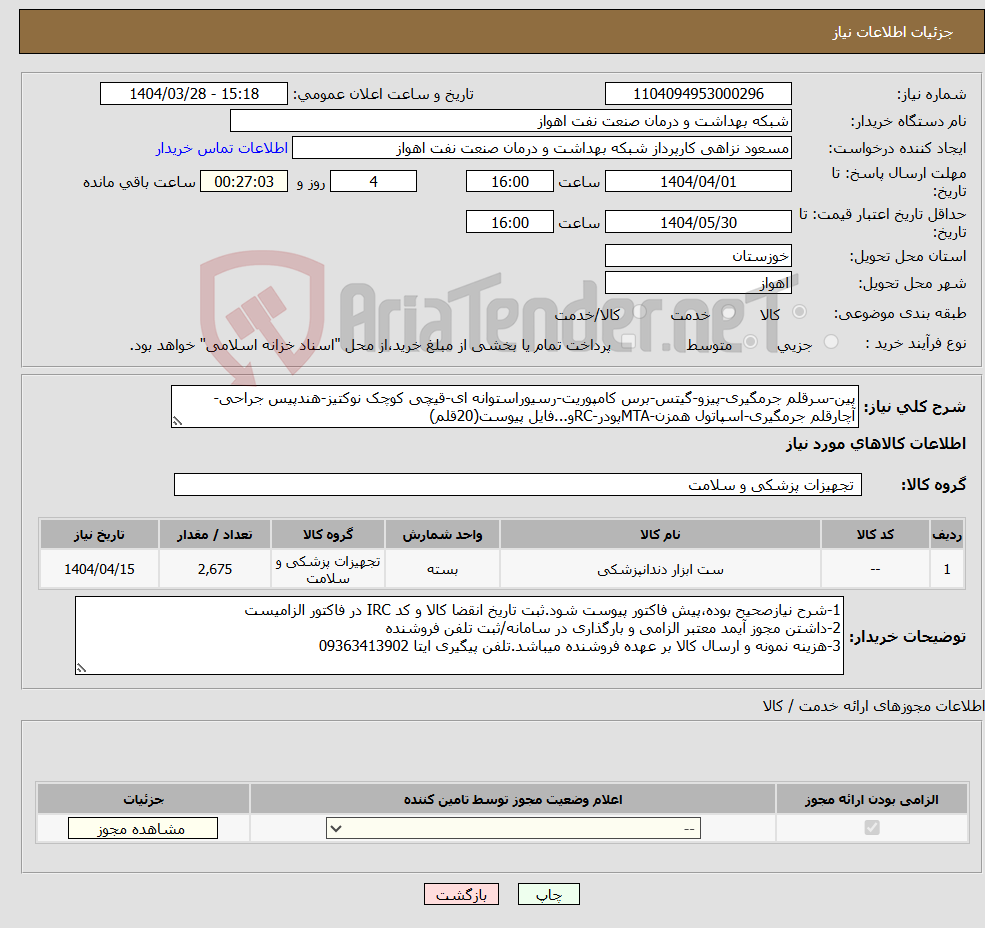Image resolution: width=985 pixels, height=928 pixels.
Task: Click the countdown timer showing 00:27:03
Action: coord(244,181)
